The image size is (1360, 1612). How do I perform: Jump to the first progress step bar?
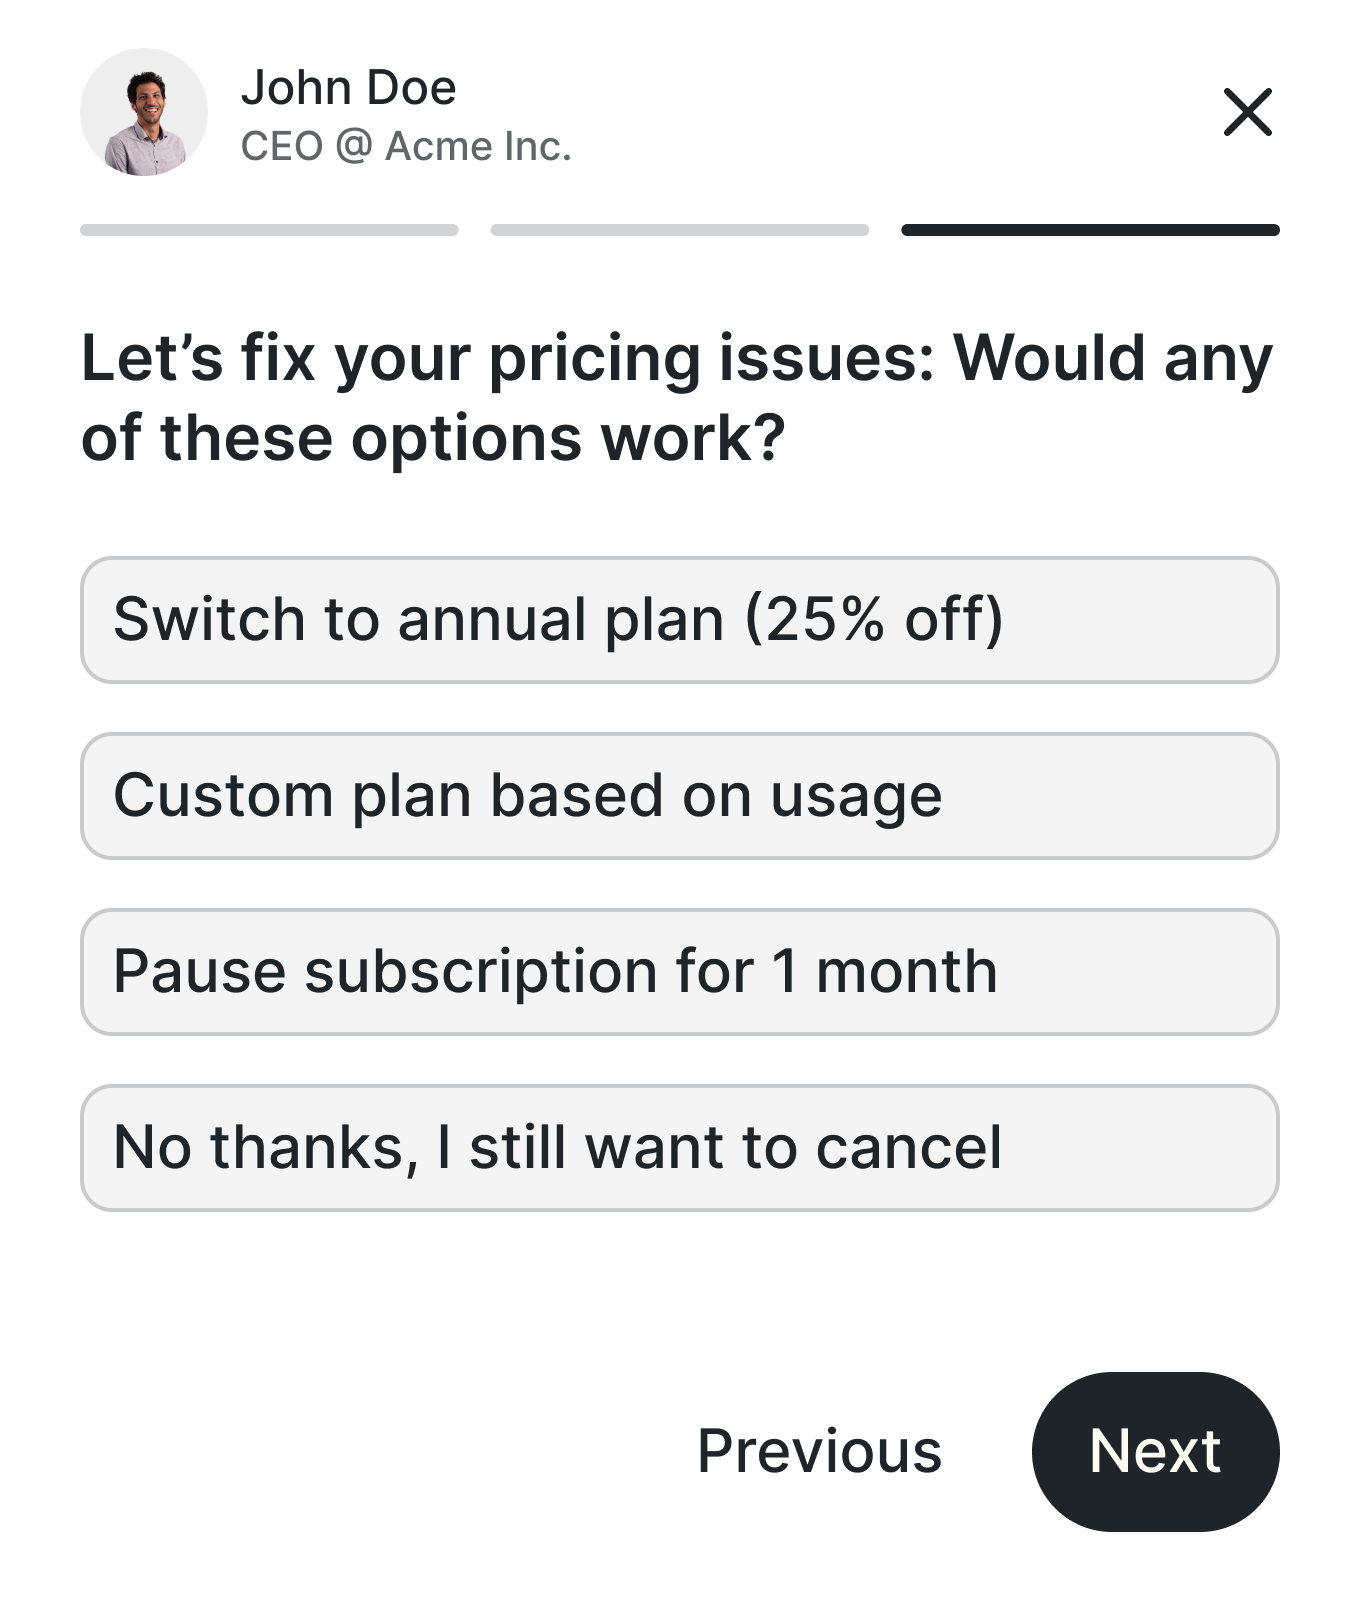[x=269, y=230]
